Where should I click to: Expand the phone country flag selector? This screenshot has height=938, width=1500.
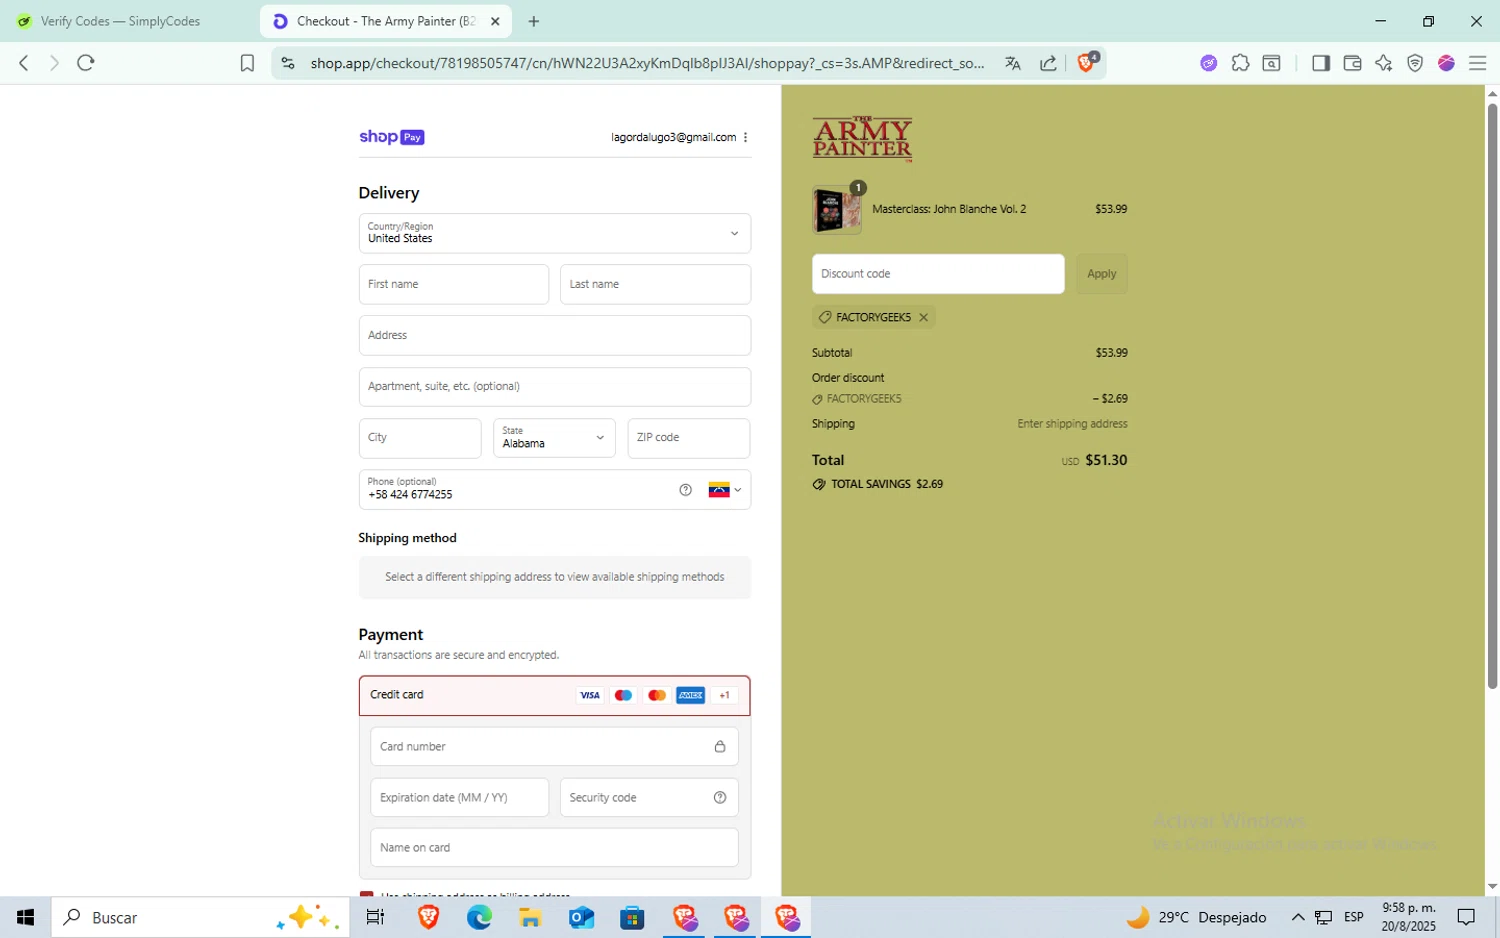[x=725, y=490]
